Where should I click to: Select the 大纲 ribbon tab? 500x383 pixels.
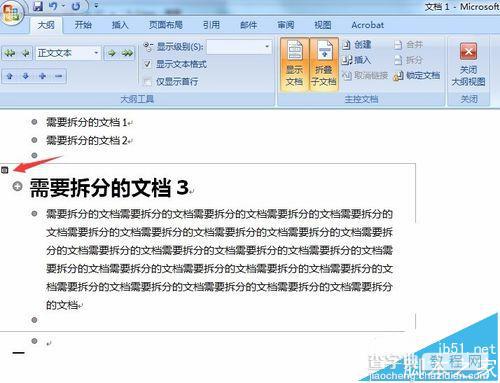(x=46, y=25)
